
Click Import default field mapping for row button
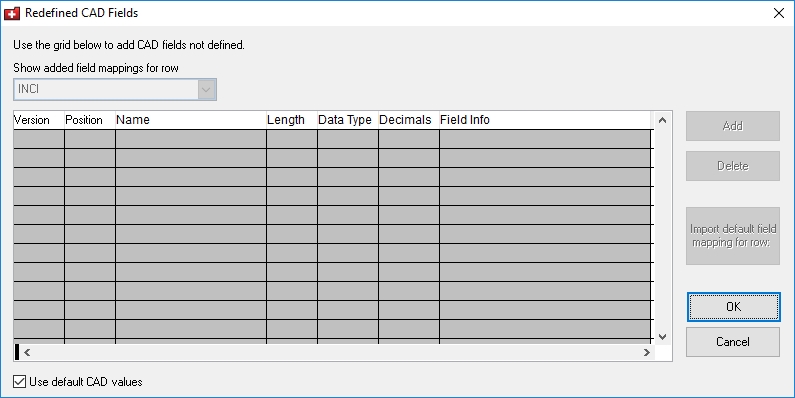[733, 236]
